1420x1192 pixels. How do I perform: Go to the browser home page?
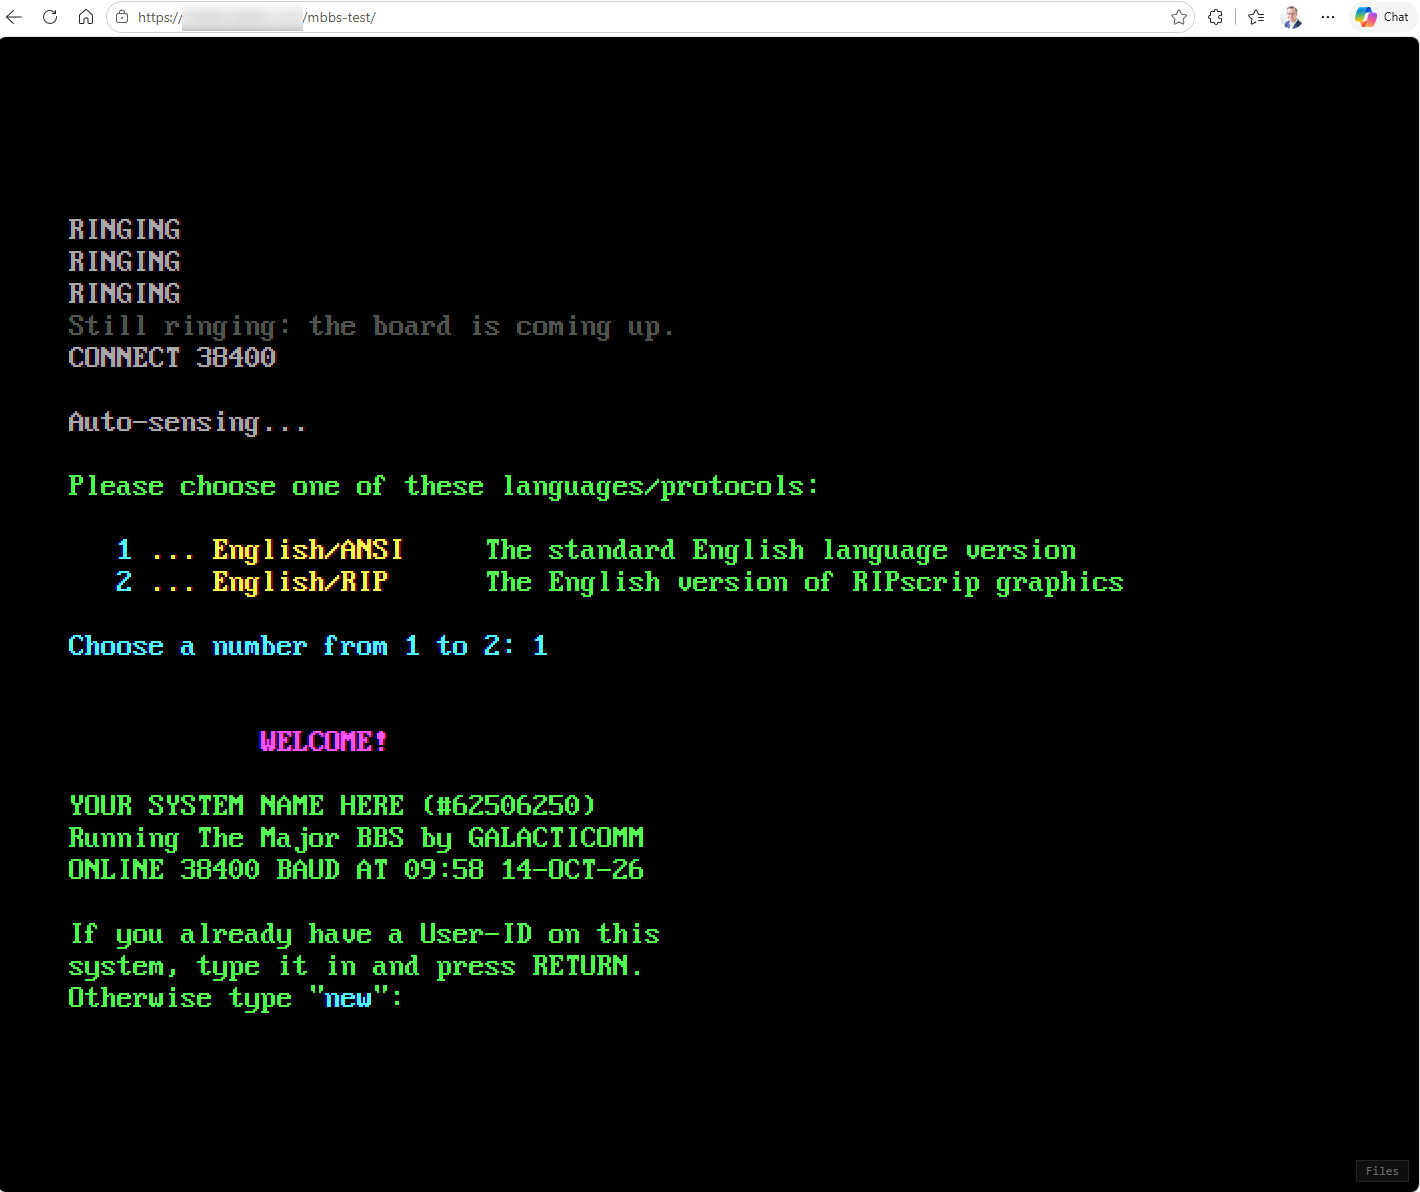coord(86,17)
